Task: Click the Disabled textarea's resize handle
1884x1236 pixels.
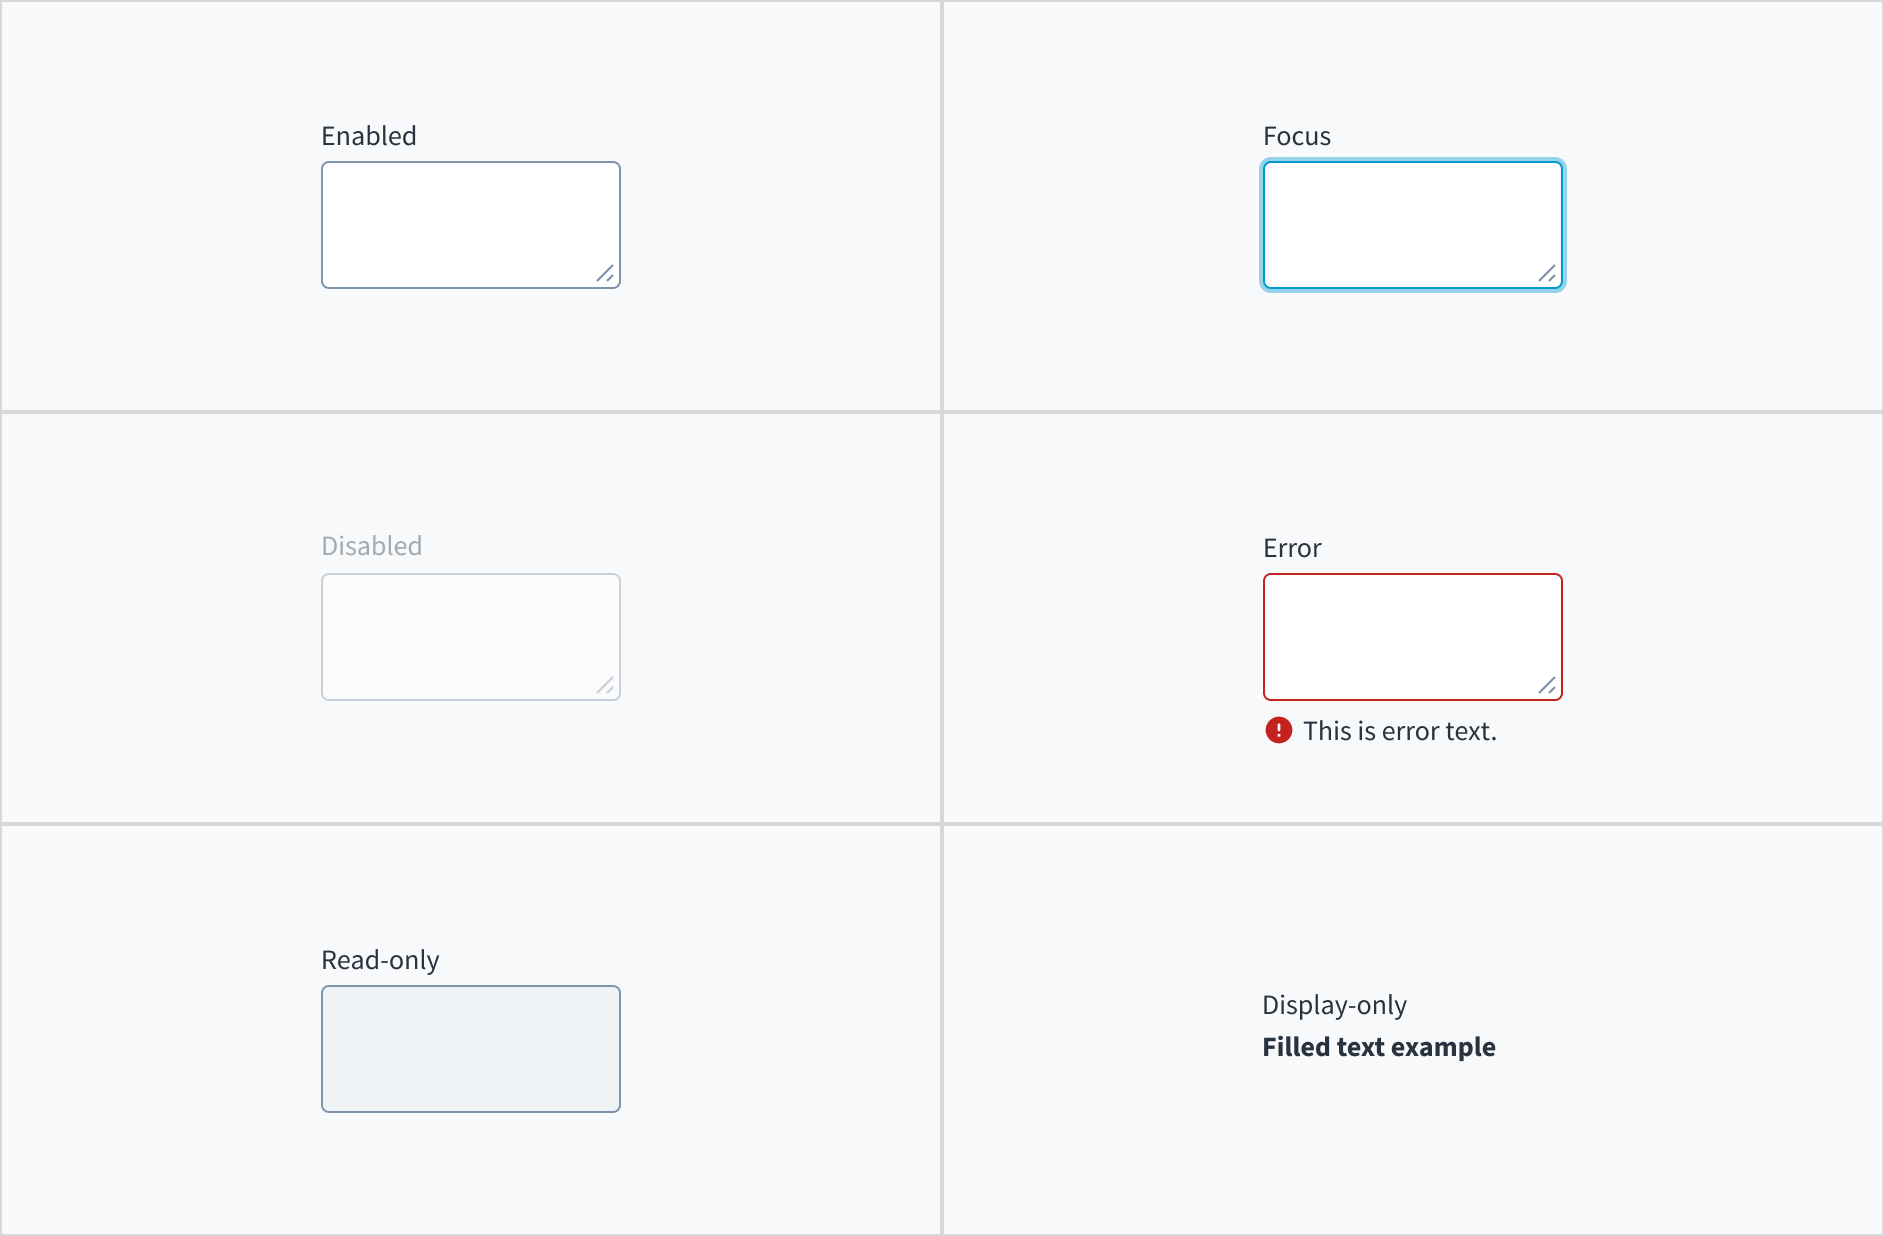Action: click(x=606, y=686)
